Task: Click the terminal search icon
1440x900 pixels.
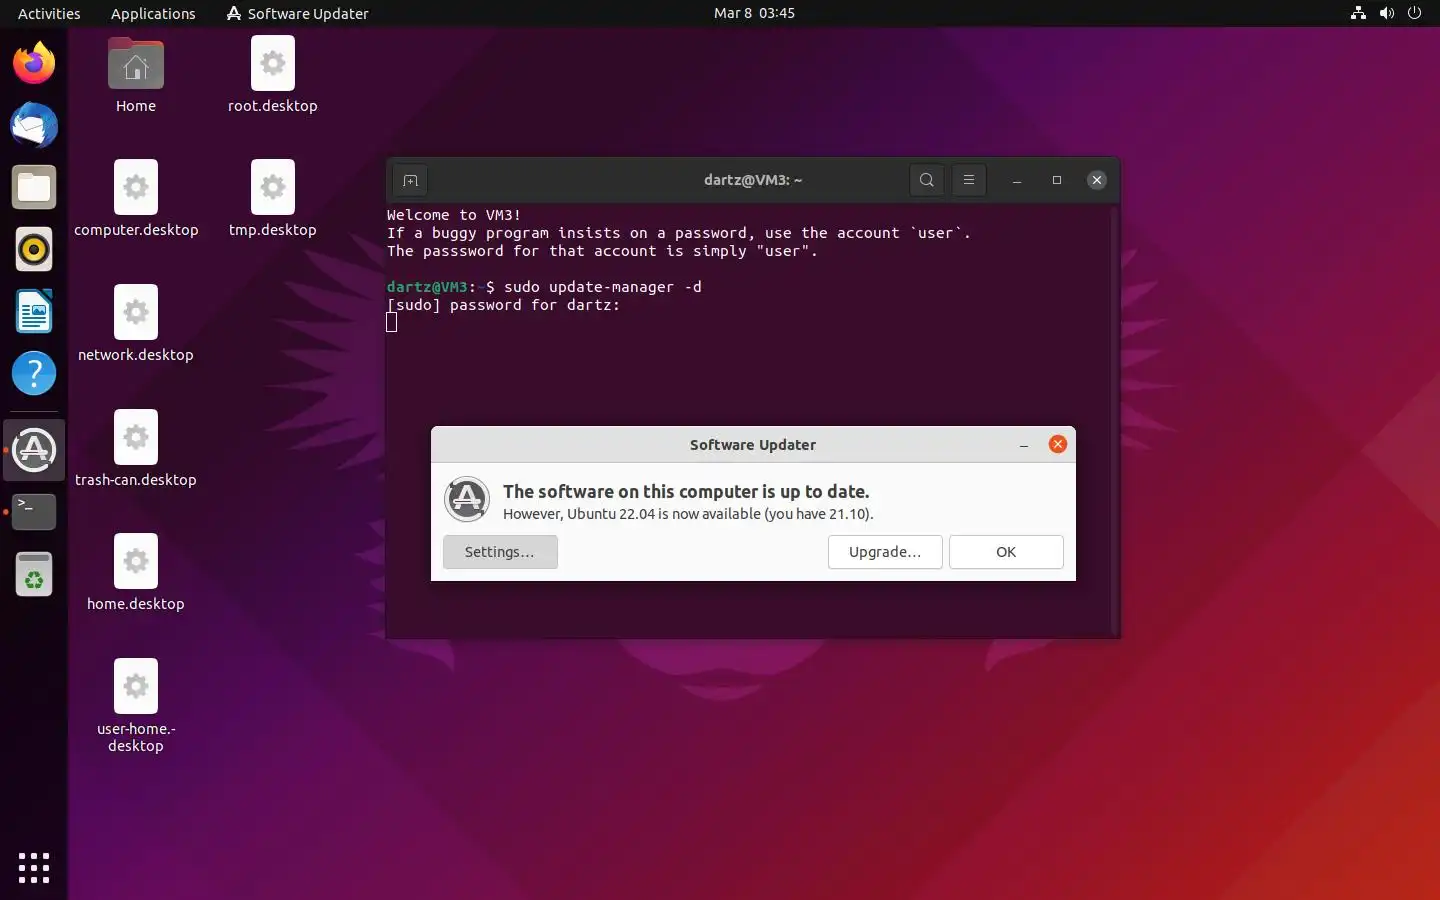Action: point(927,180)
